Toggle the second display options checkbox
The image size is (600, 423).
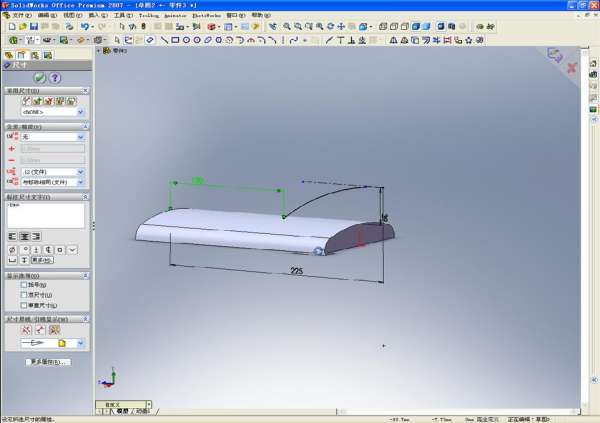[24, 294]
